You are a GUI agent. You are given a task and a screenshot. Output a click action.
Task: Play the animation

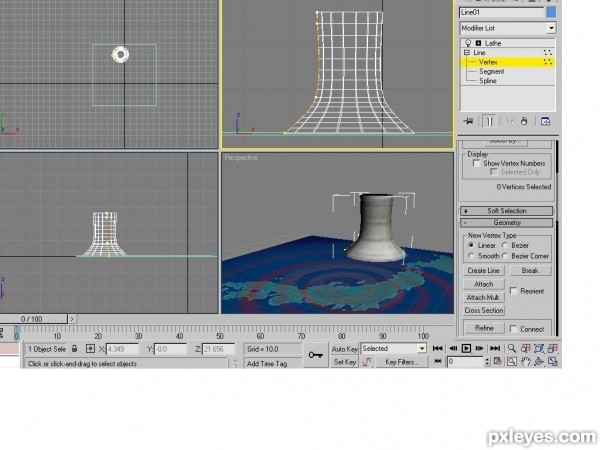coord(466,348)
